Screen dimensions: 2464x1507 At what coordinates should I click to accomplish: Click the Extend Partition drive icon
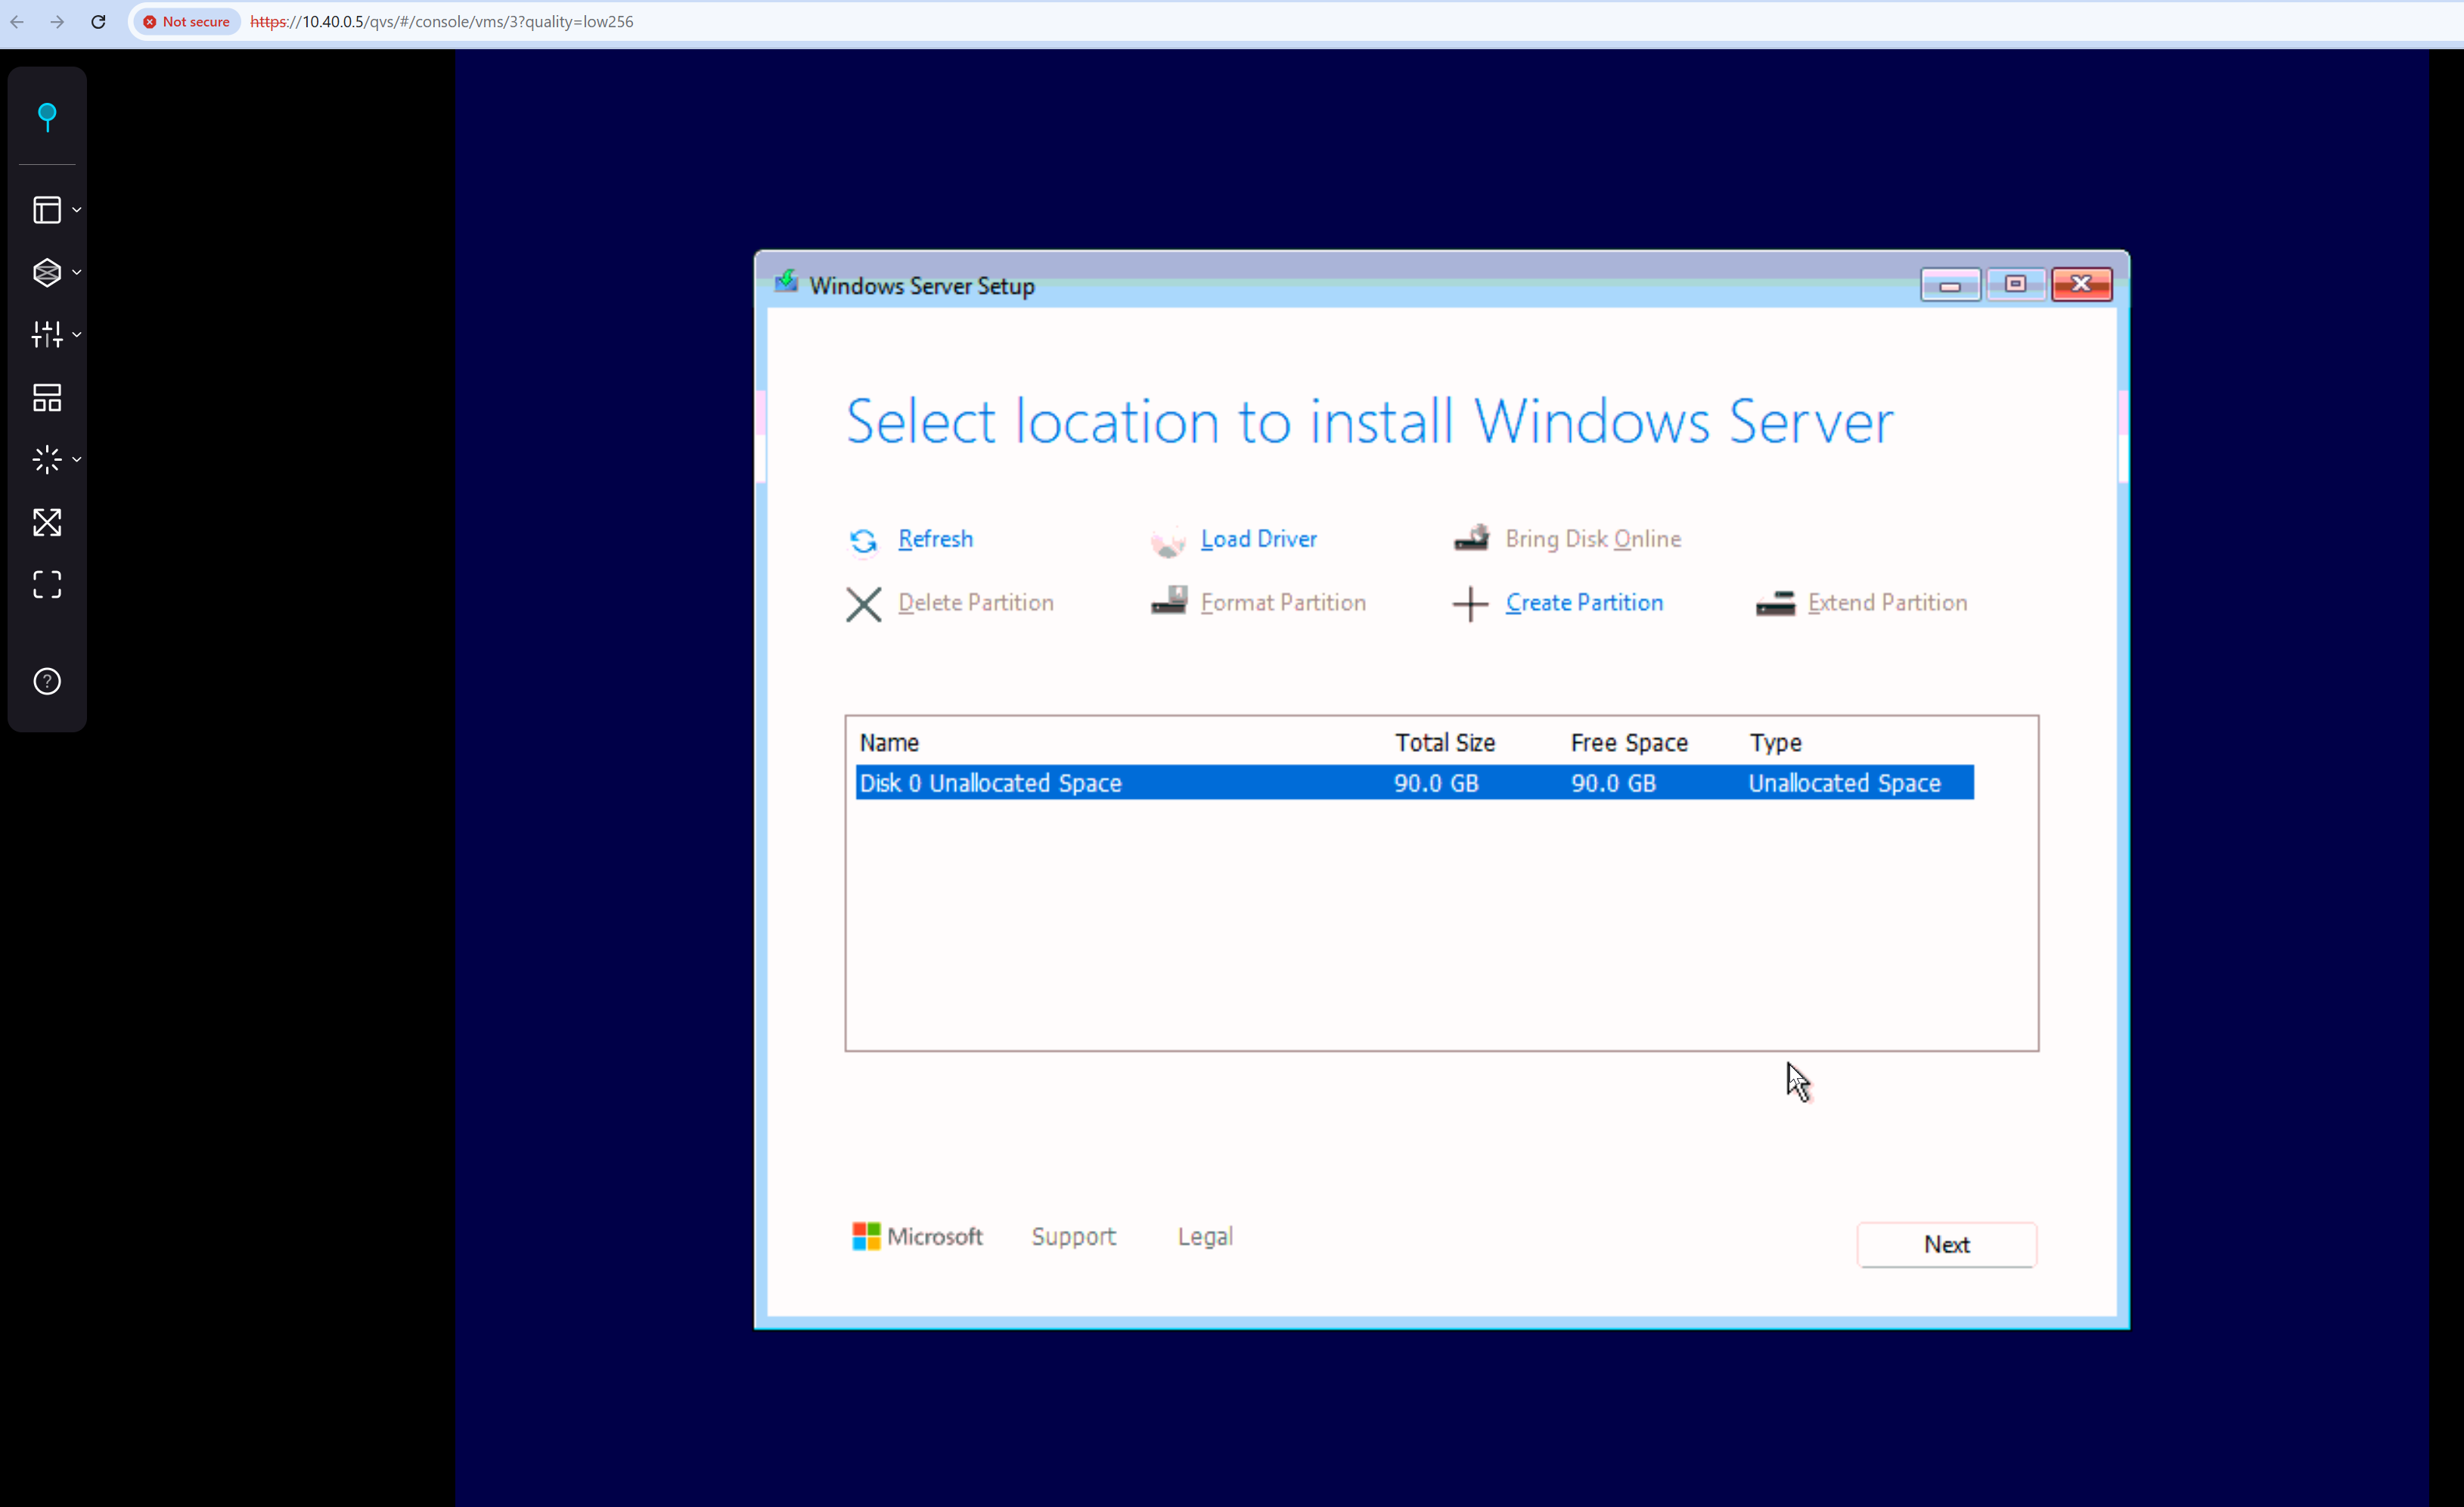pos(1775,604)
